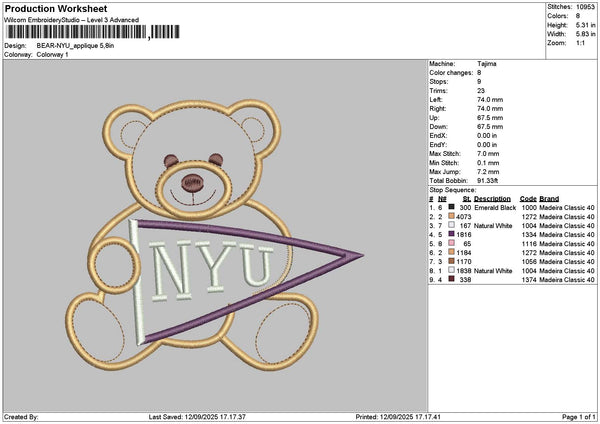Screen dimensions: 600x424
Task: Select the 'Page 1 of 1' footer text
Action: coord(579,417)
